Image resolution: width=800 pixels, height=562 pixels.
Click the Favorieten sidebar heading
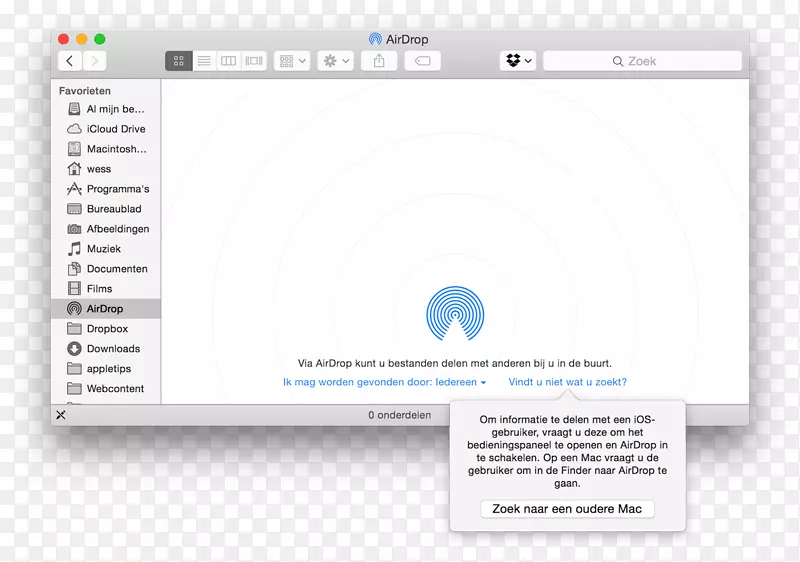pos(85,91)
